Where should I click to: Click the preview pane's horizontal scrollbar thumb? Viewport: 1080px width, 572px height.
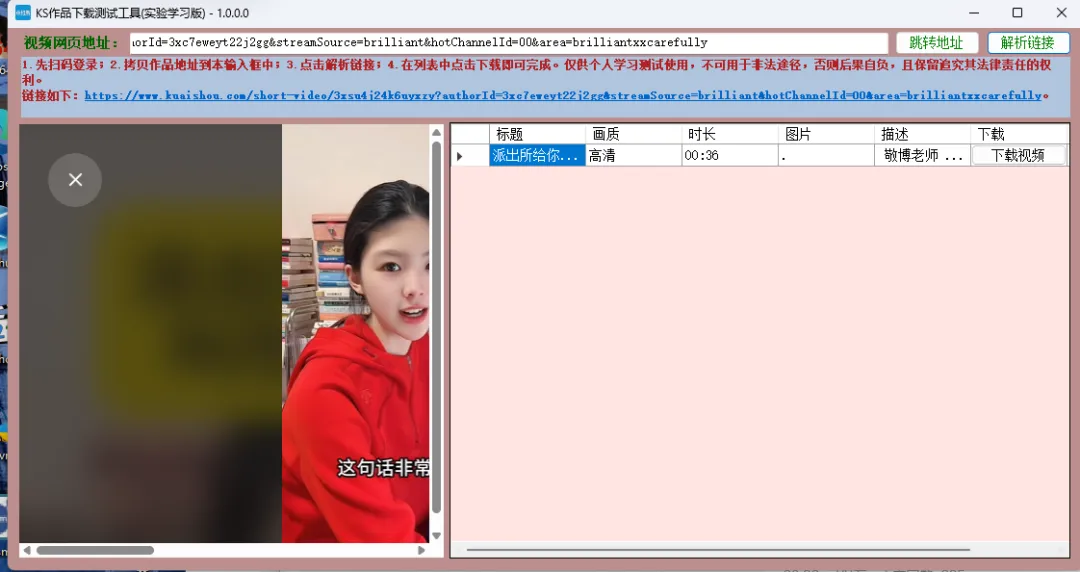pyautogui.click(x=95, y=550)
